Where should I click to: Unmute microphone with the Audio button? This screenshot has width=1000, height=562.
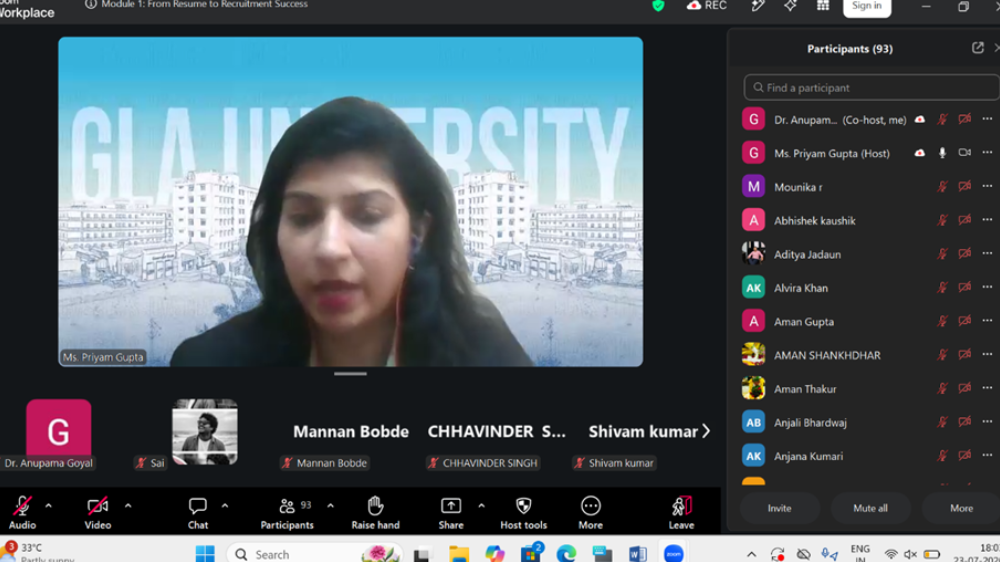click(22, 512)
